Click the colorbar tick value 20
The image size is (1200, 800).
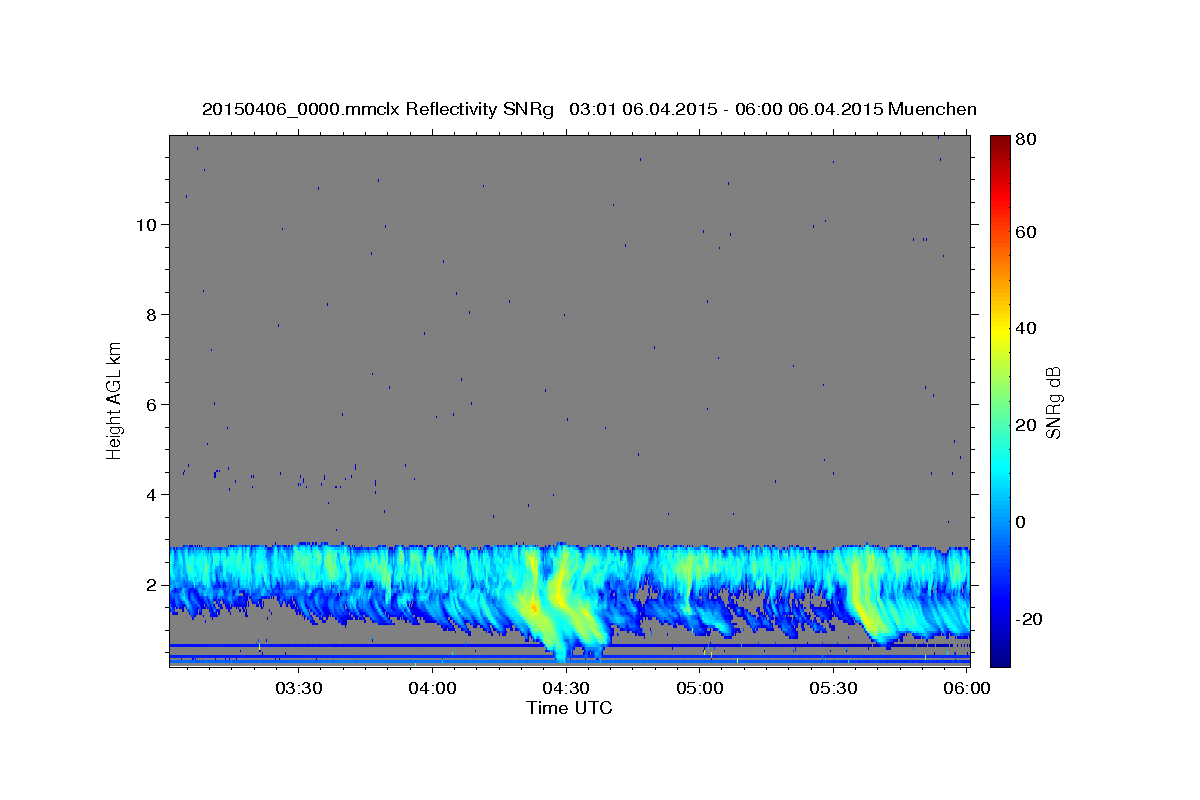[x=1024, y=425]
